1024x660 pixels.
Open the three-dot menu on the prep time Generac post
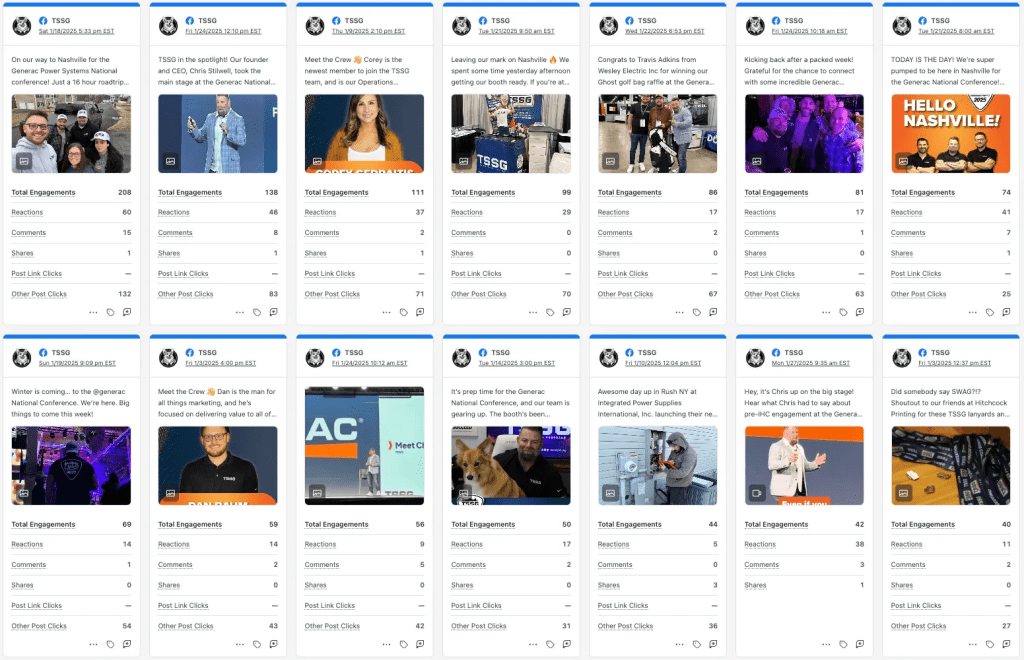pos(533,644)
